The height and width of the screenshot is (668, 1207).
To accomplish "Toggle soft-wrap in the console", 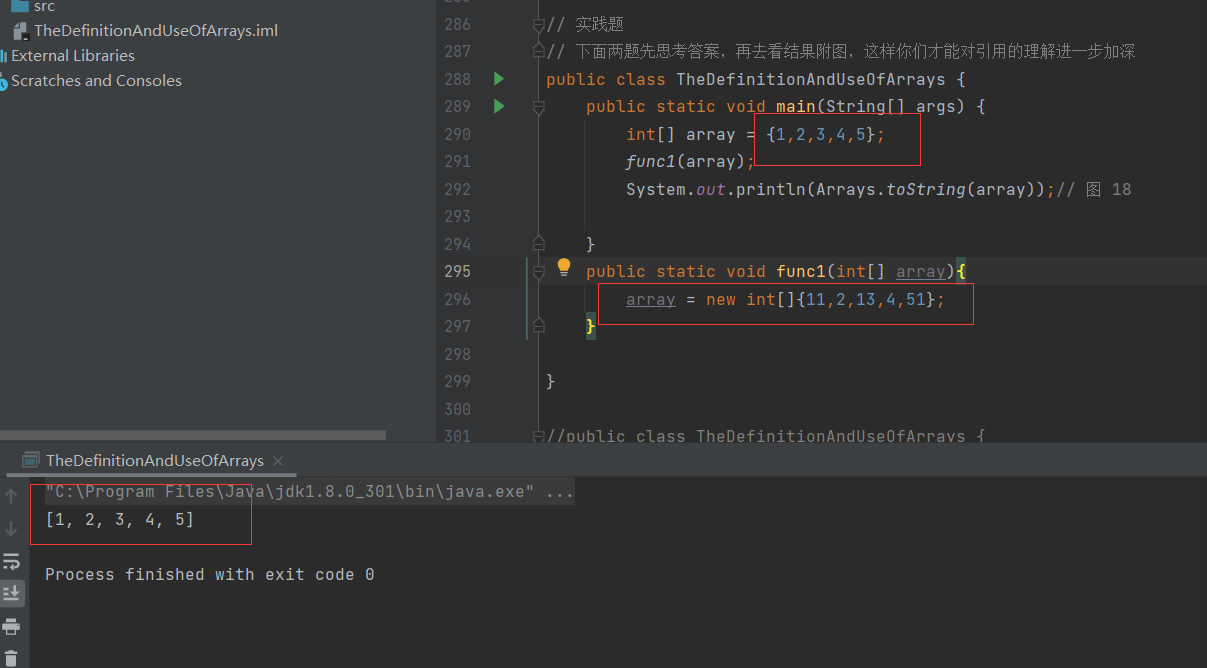I will pyautogui.click(x=11, y=561).
